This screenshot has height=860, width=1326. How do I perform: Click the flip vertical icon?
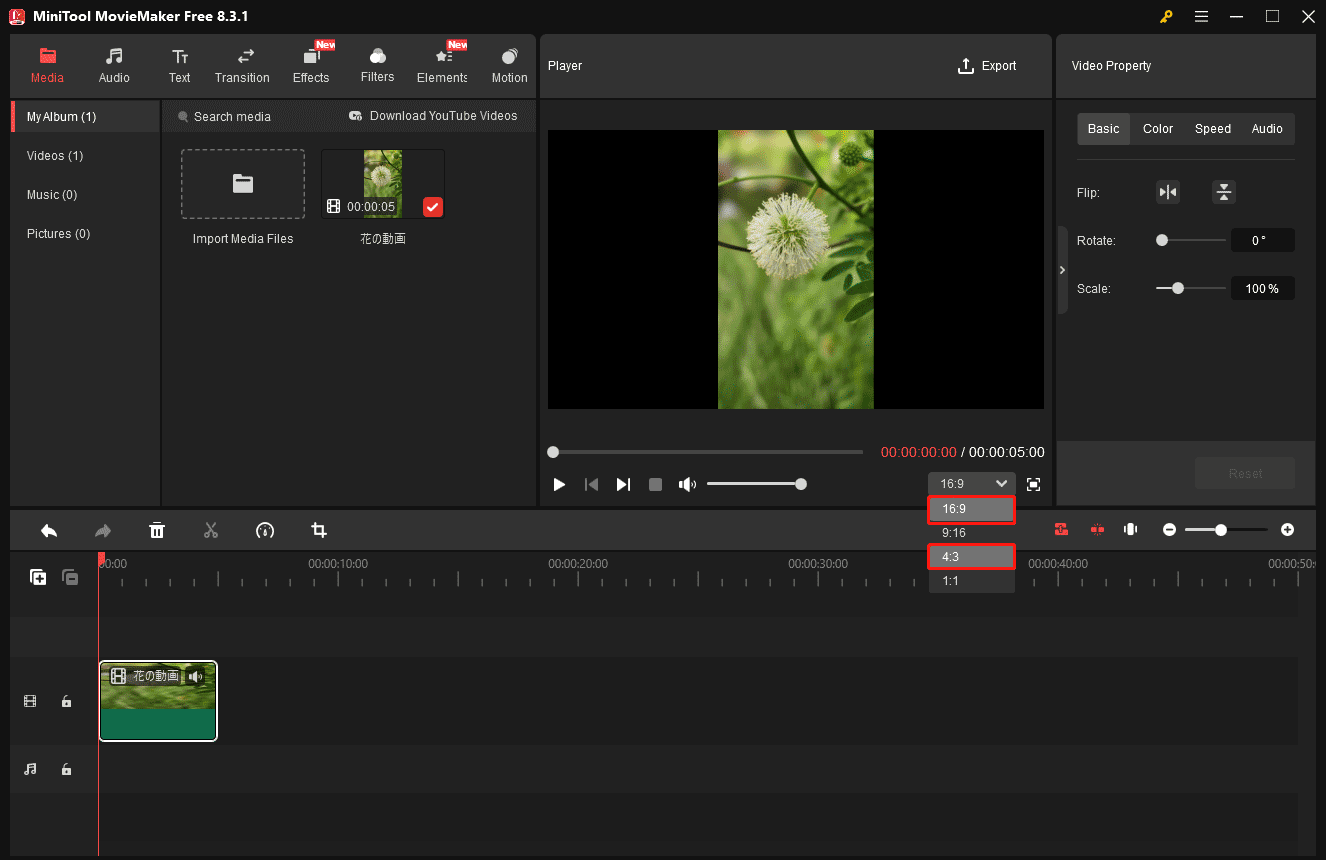click(1223, 192)
